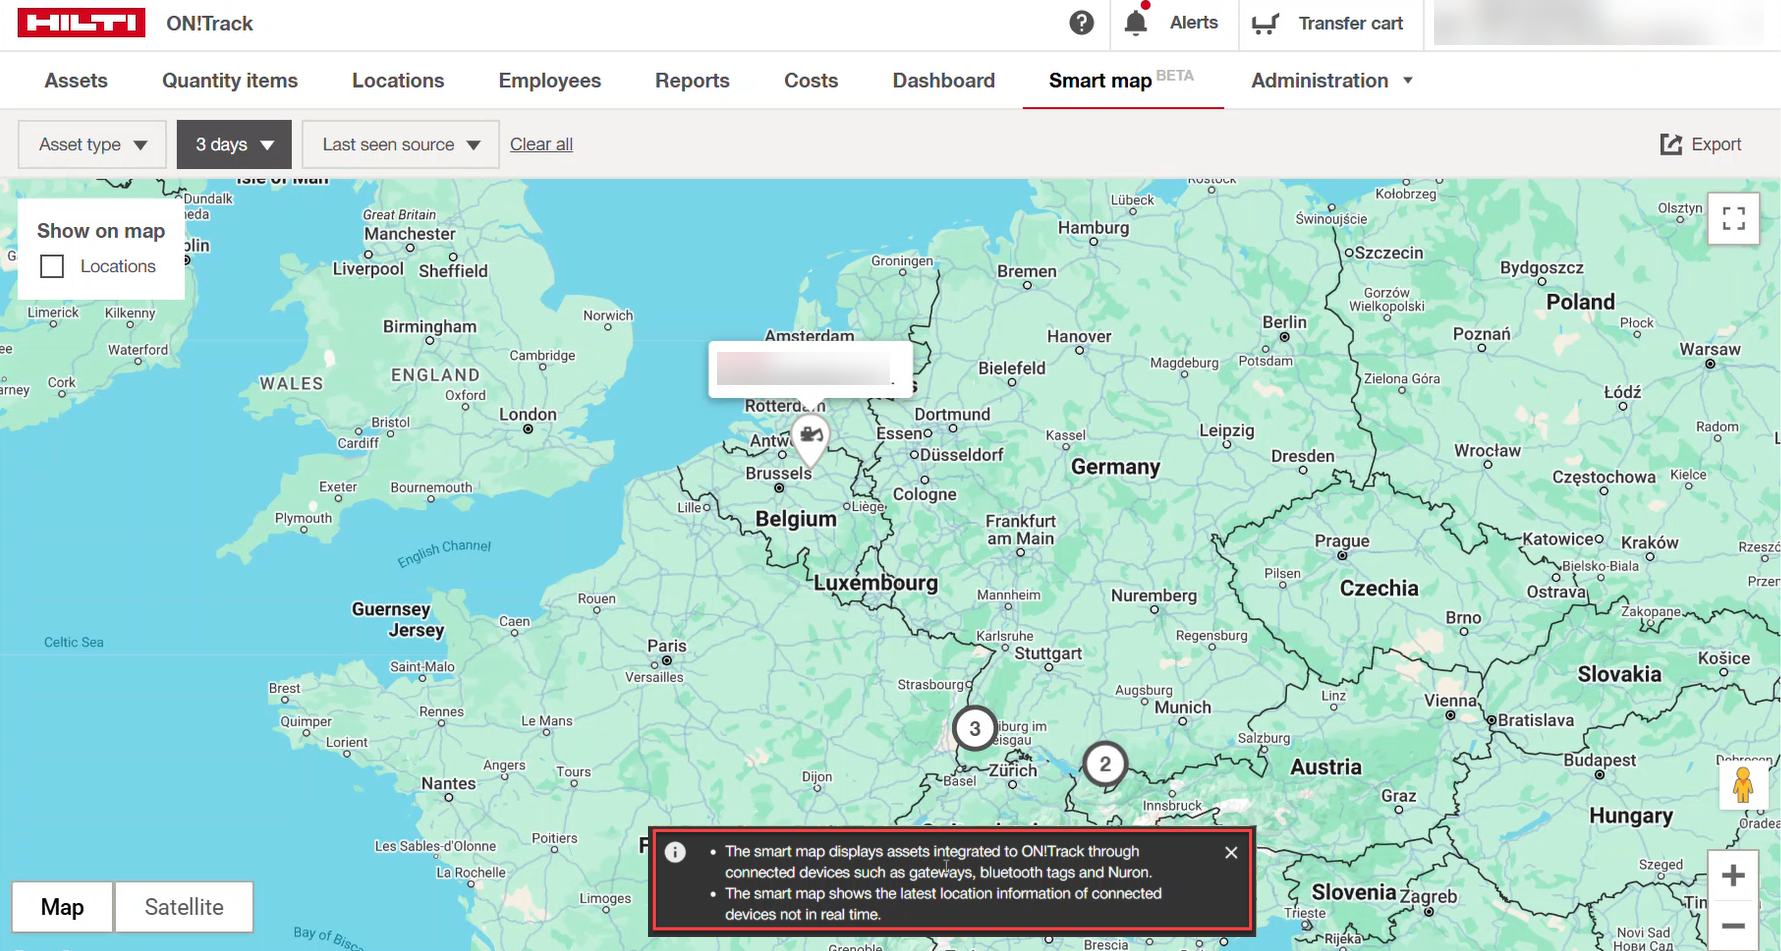Open the Costs tab
This screenshot has height=951, width=1781.
(x=811, y=80)
